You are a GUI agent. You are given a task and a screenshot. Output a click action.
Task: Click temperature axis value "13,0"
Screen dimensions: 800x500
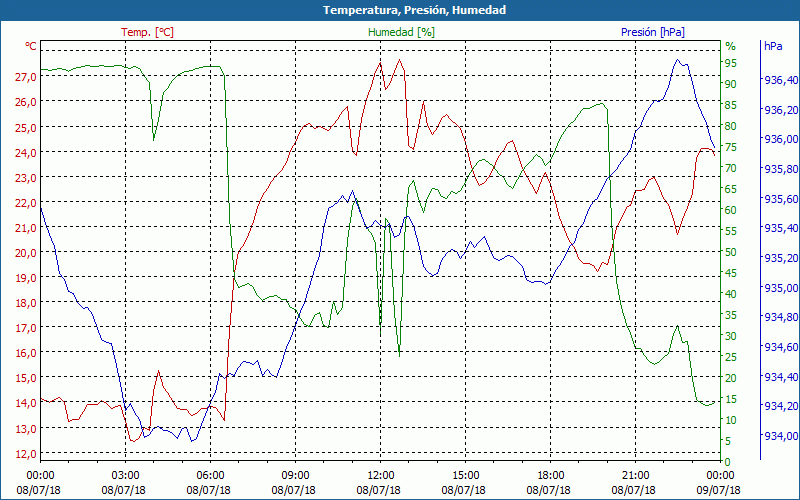26,428
